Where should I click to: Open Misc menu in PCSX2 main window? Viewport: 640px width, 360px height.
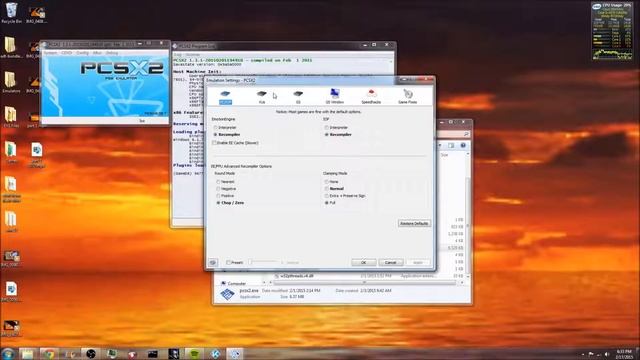pos(97,53)
